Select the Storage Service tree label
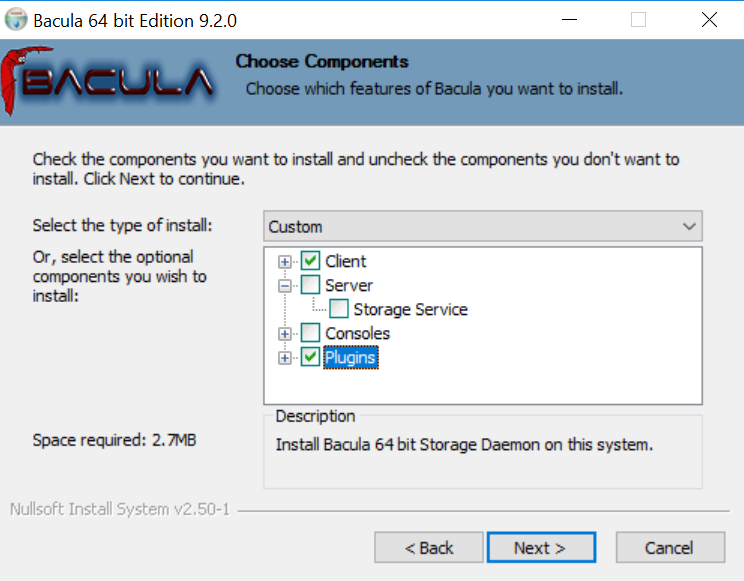 click(410, 309)
